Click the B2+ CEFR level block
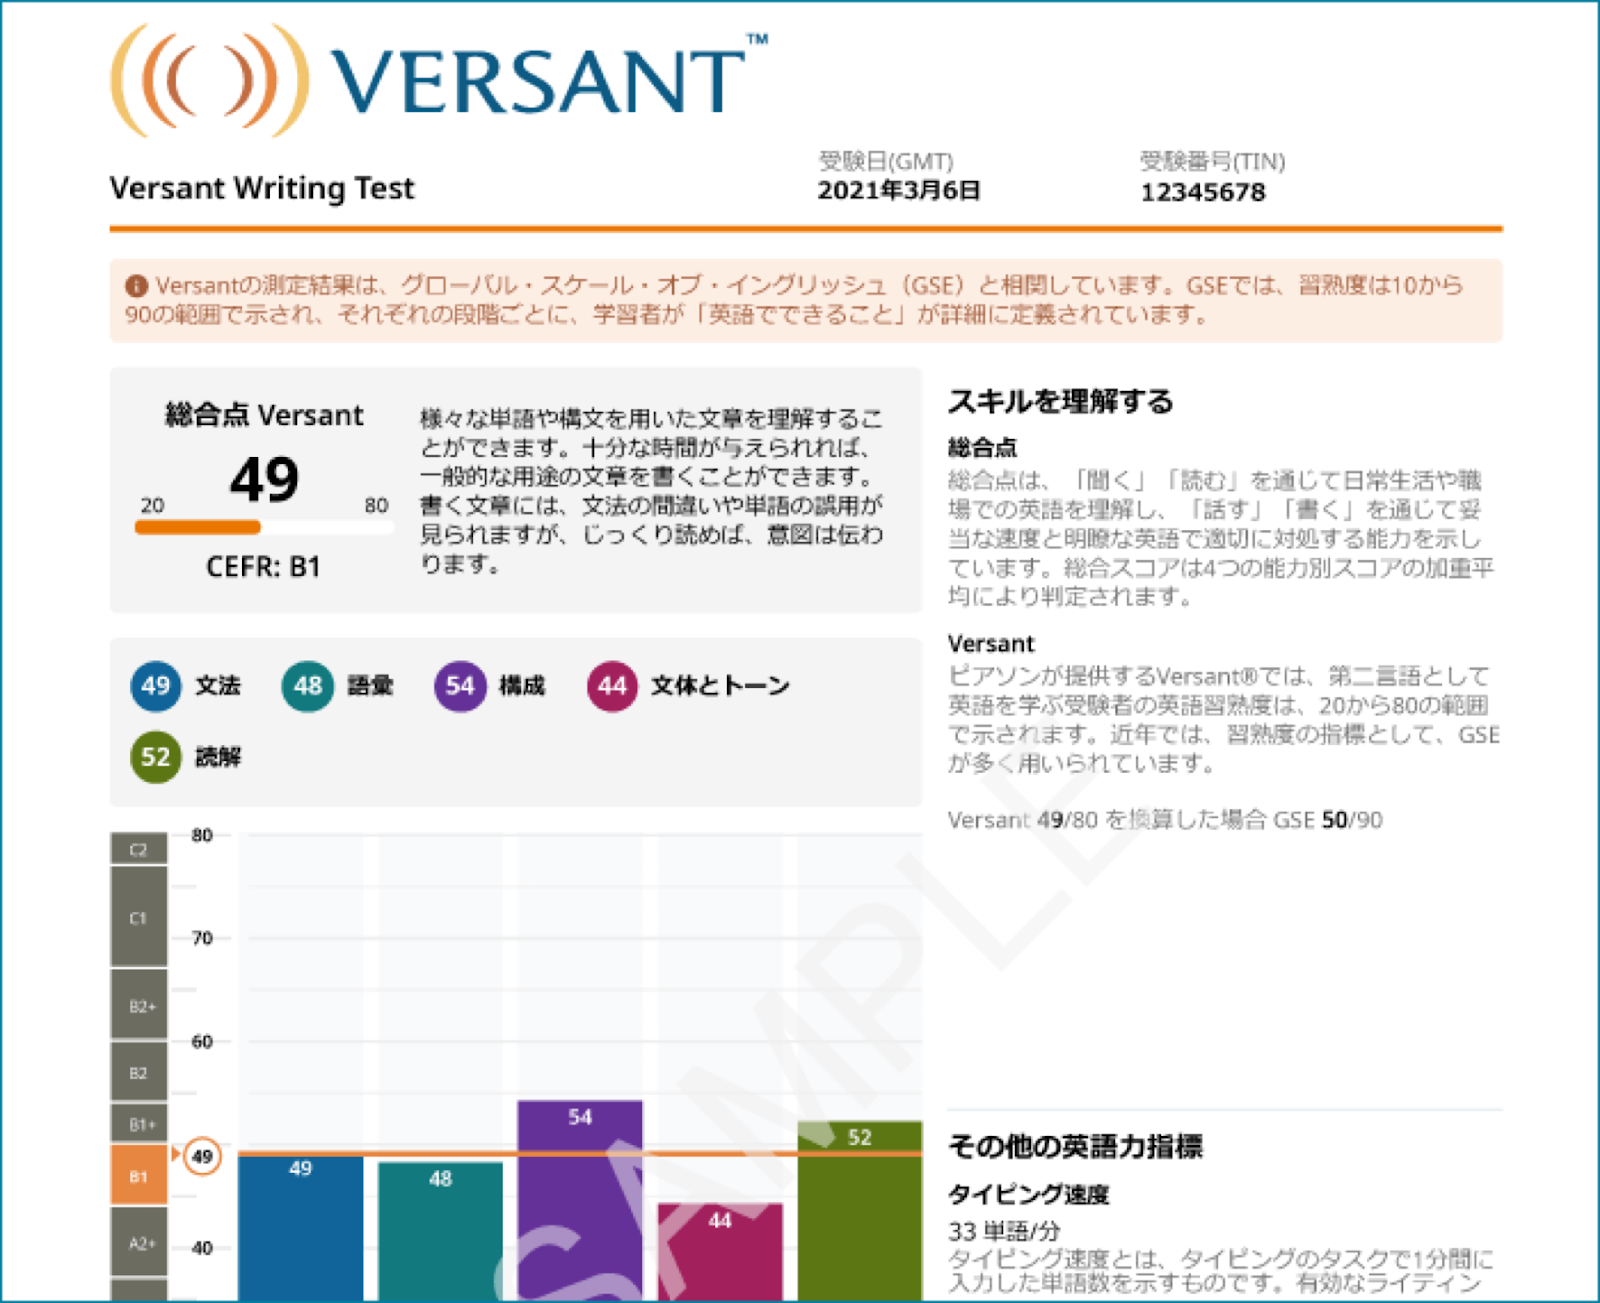The image size is (1600, 1303). pos(139,1005)
